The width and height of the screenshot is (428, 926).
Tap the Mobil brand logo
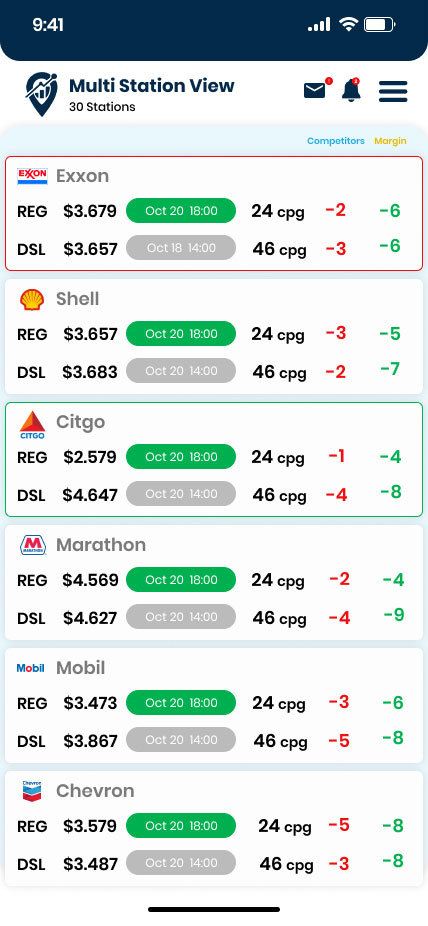[x=31, y=669]
